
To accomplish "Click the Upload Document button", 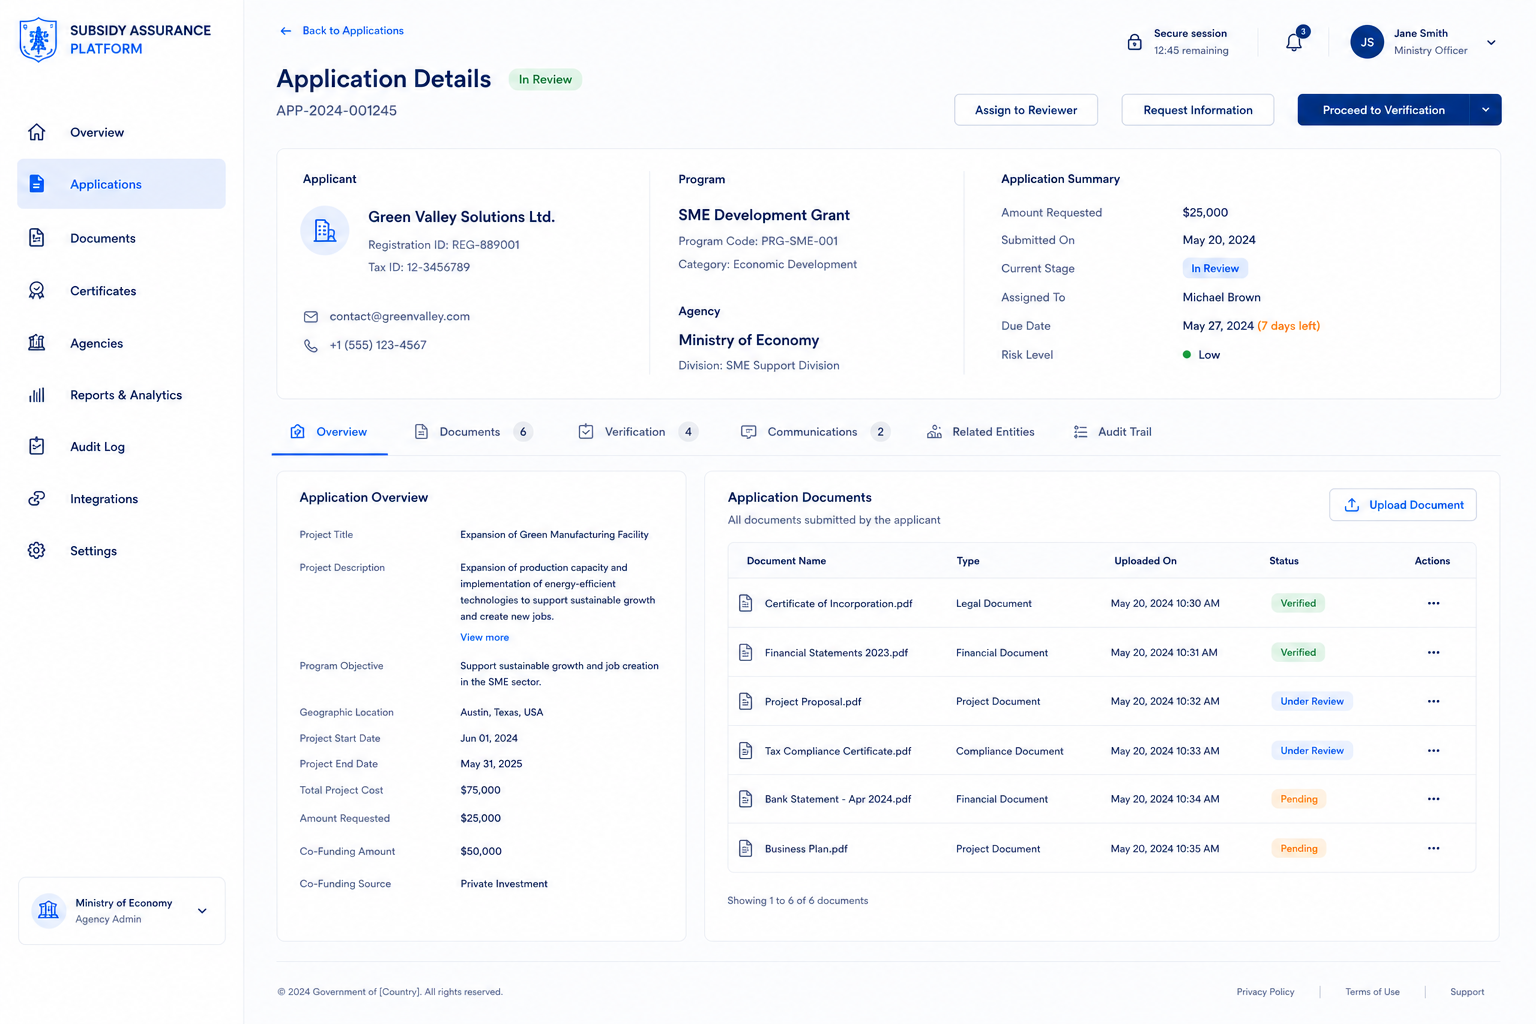I will coord(1403,505).
